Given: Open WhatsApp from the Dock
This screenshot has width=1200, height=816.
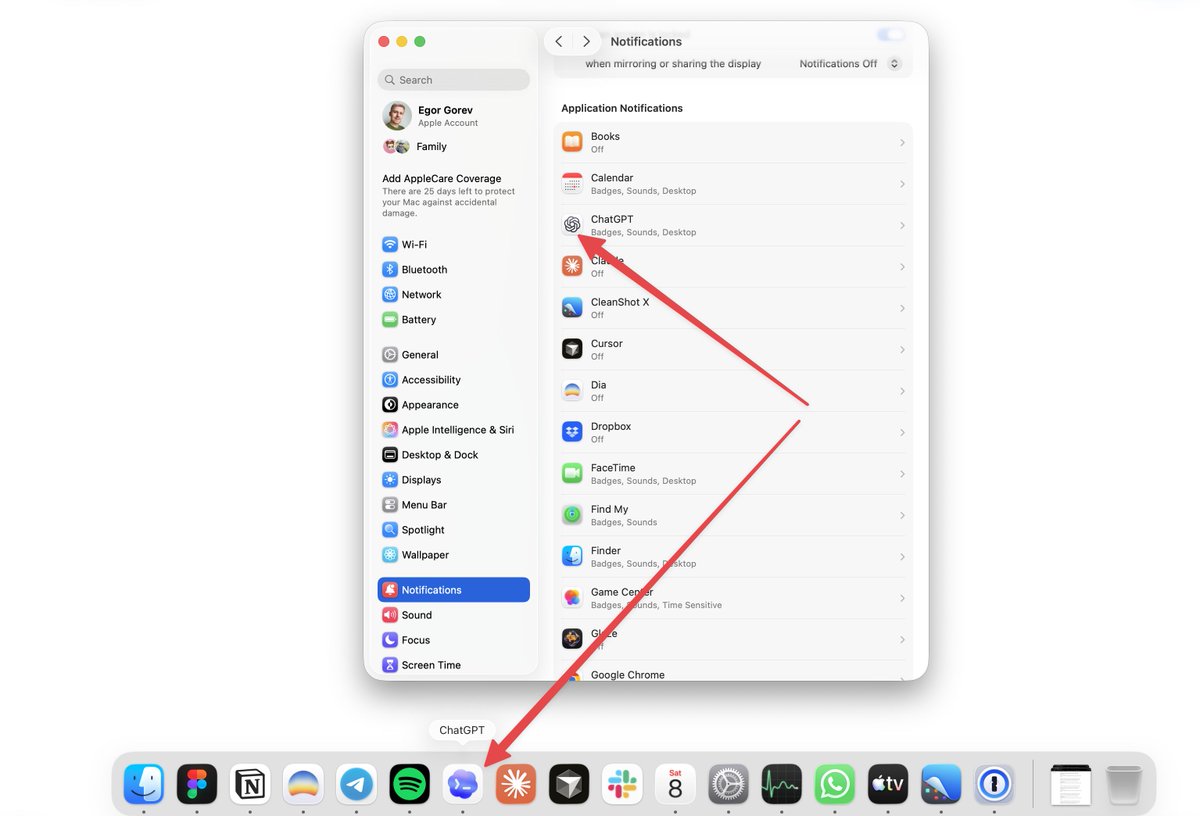Looking at the screenshot, I should point(835,785).
